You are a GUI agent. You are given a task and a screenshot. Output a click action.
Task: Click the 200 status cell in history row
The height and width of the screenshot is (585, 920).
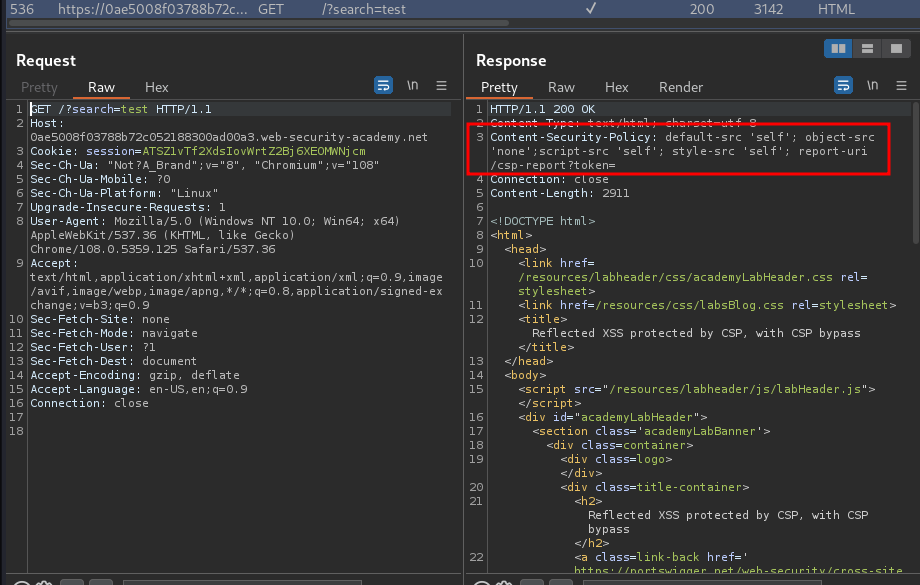[x=702, y=9]
